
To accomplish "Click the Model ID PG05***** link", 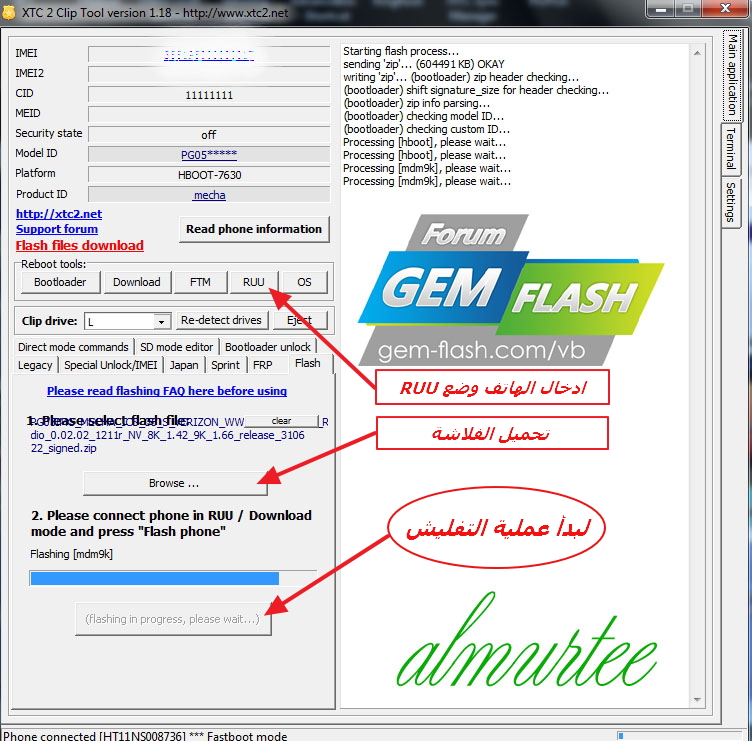I will 209,155.
